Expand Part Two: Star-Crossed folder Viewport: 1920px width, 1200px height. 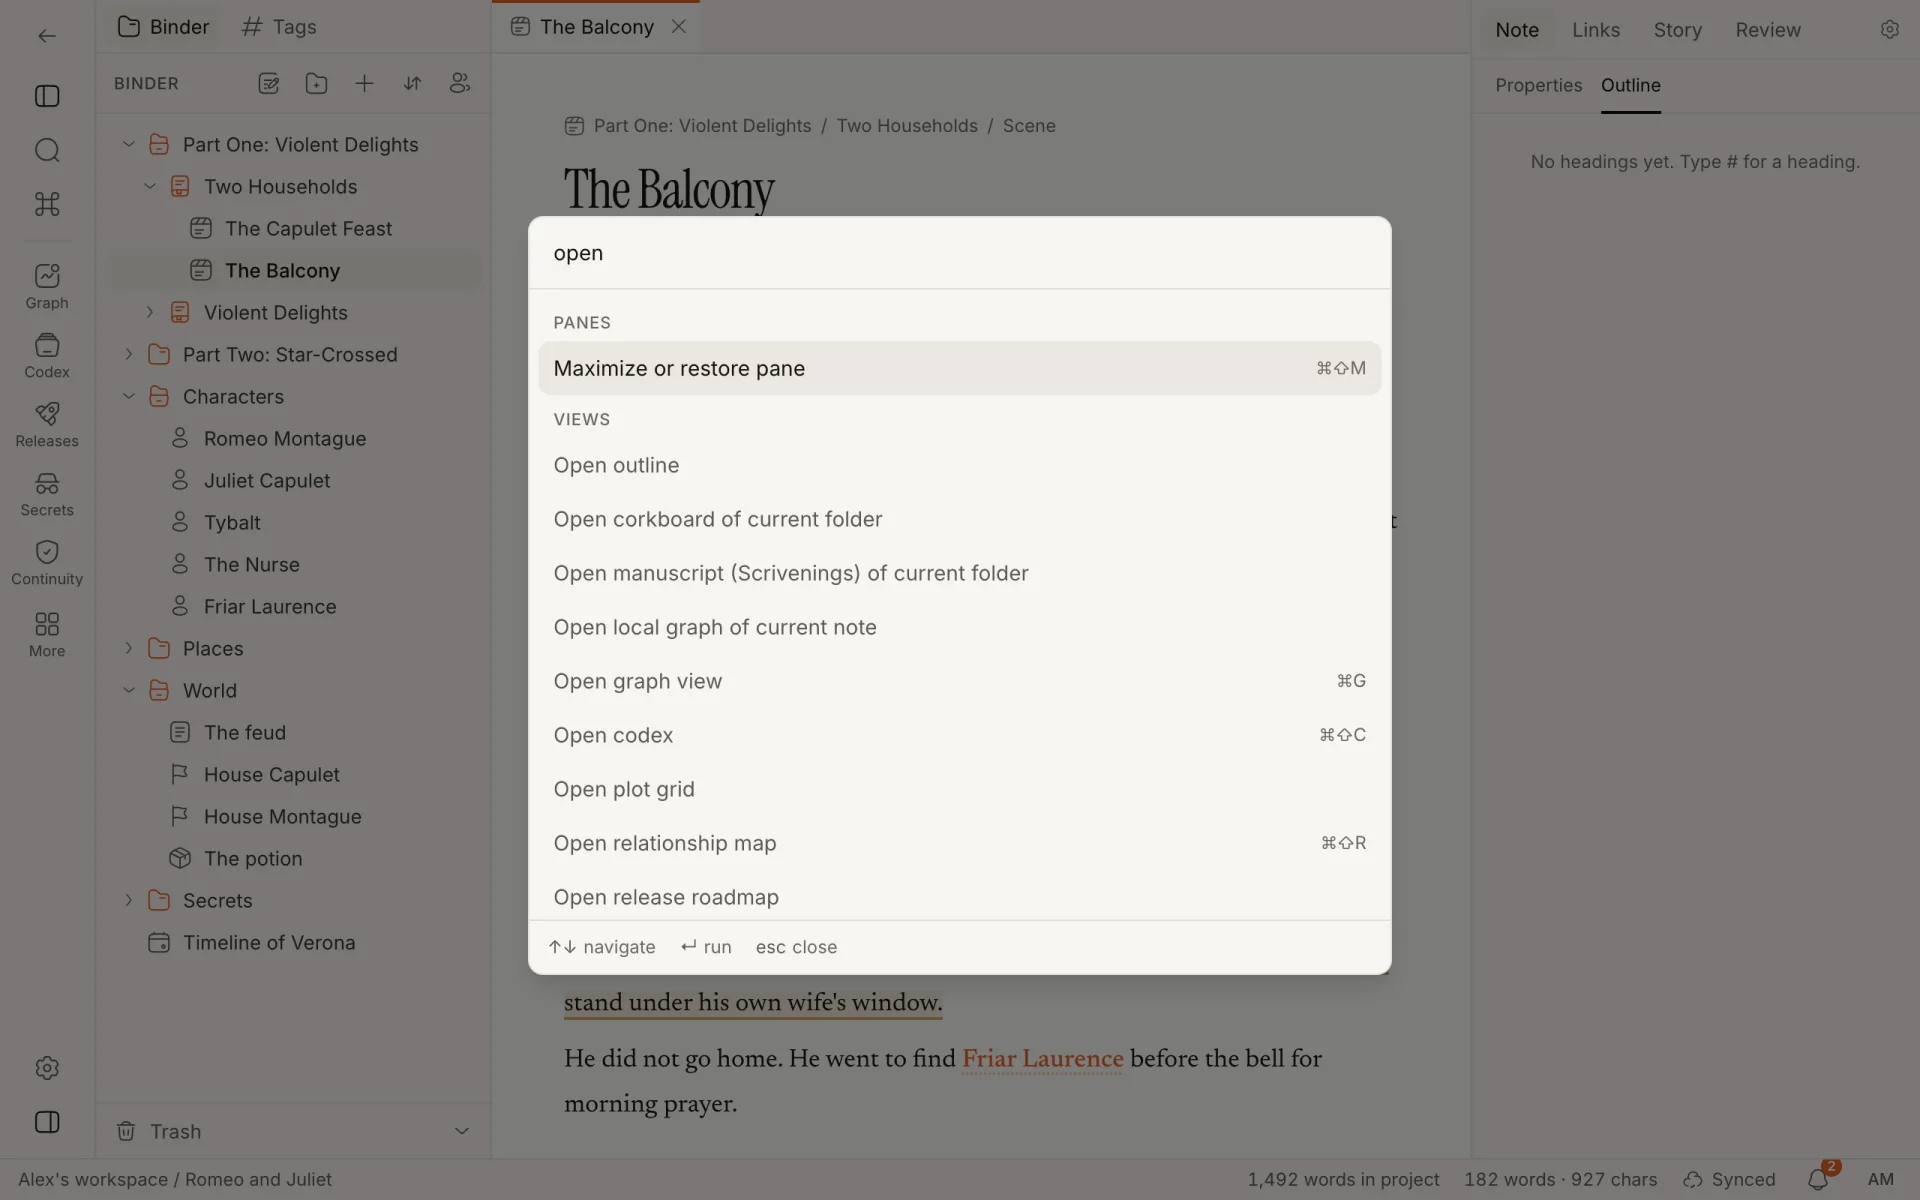click(128, 354)
